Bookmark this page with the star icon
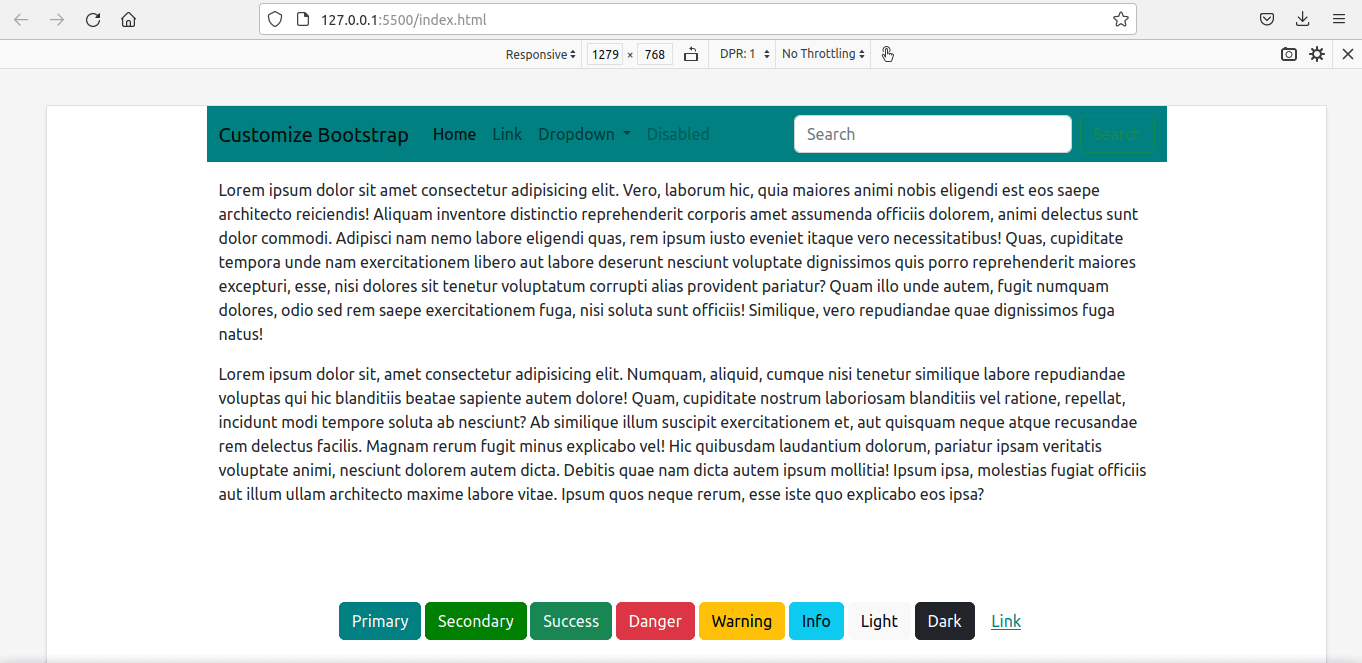Screen dimensions: 1362x663 coord(1122,19)
